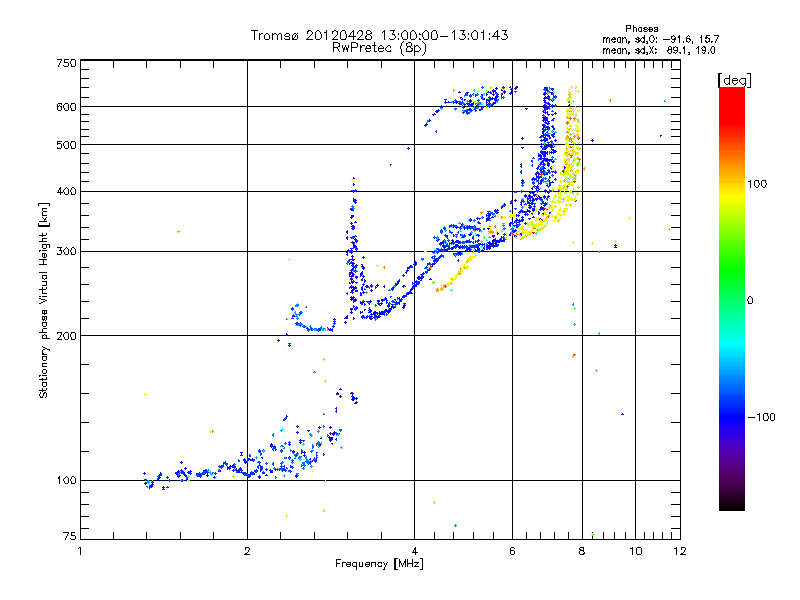Screen dimensions: 800x600
Task: Click the '8' x-axis tick label
Action: [582, 551]
